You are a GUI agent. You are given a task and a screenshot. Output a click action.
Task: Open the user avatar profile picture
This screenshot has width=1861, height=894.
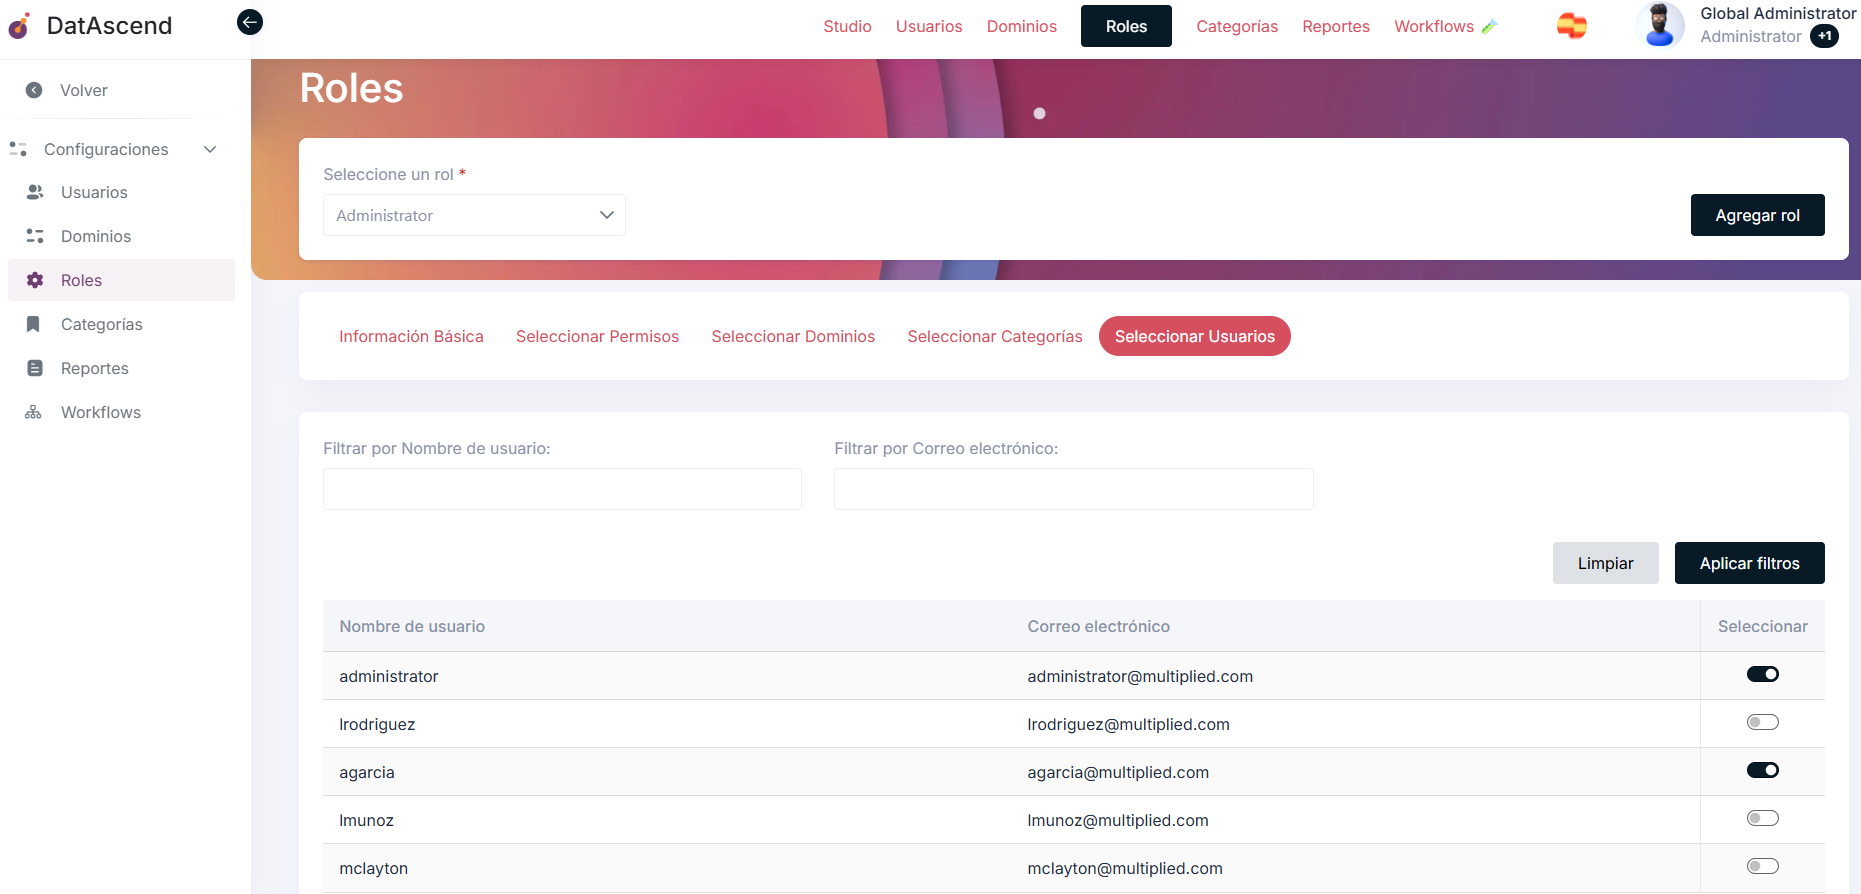tap(1659, 25)
